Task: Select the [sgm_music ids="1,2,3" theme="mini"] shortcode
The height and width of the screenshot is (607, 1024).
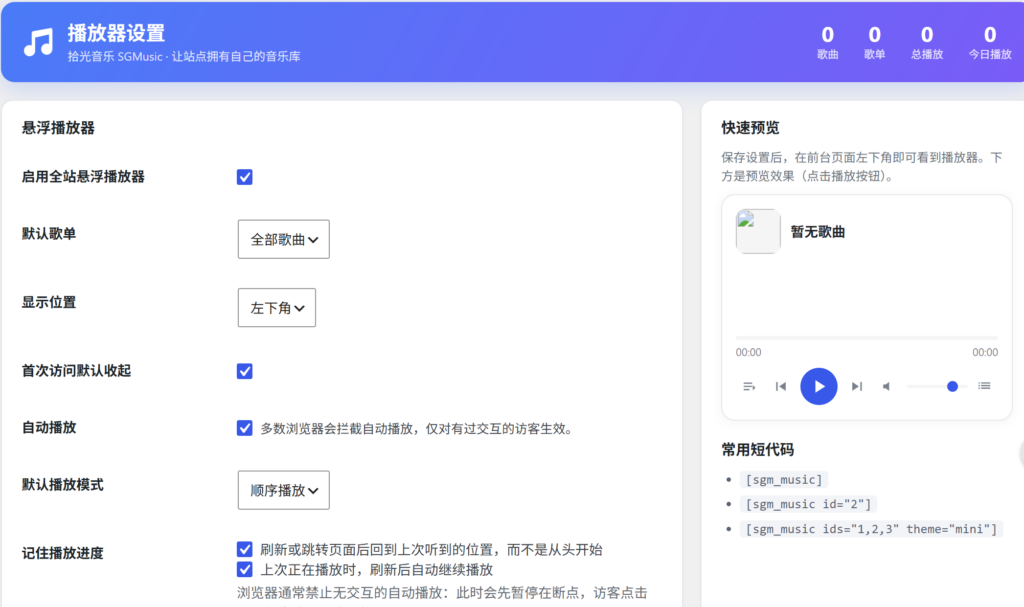Action: coord(871,529)
